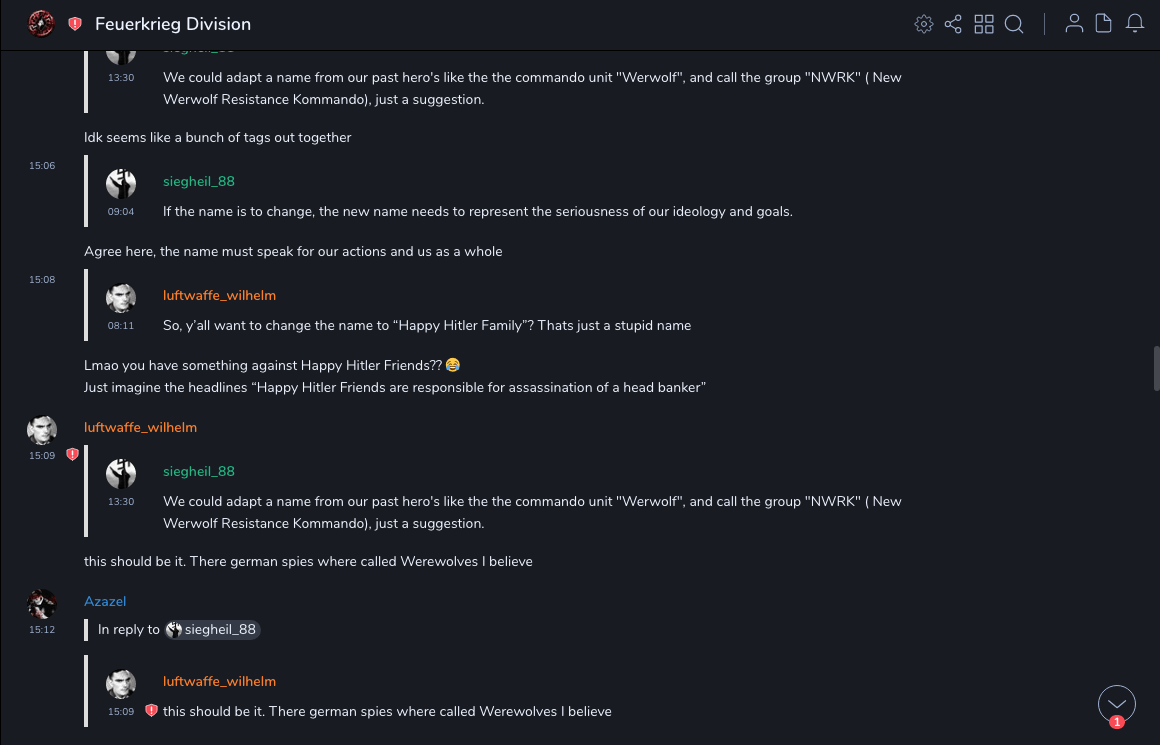Click the Feuerkrieg Division room title
The height and width of the screenshot is (745, 1160).
tap(173, 24)
